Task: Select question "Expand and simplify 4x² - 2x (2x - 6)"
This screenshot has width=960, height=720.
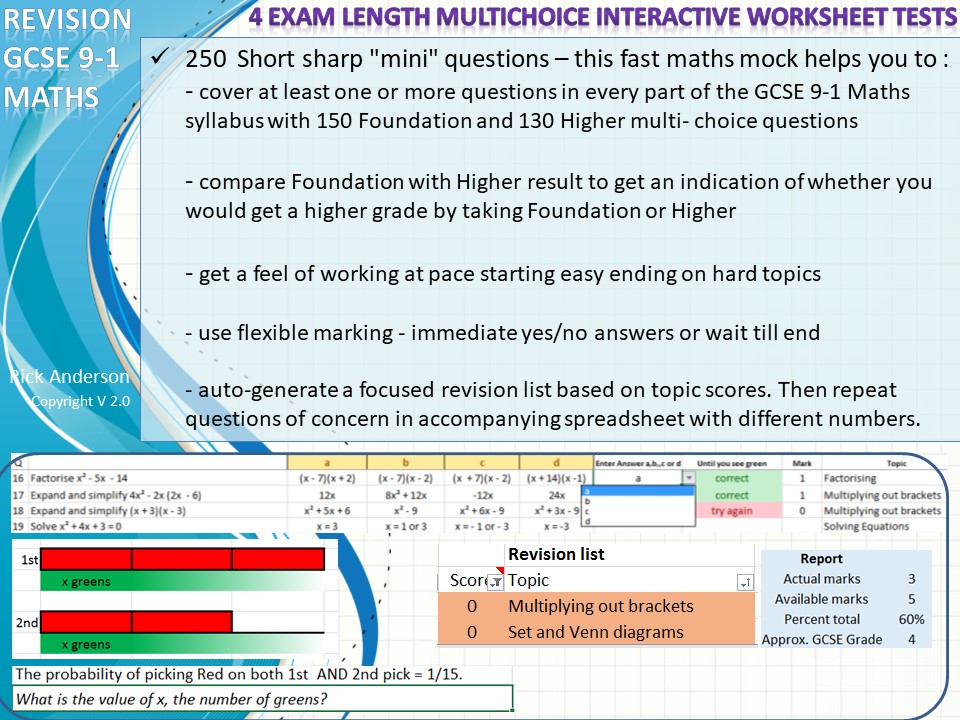Action: [116, 495]
